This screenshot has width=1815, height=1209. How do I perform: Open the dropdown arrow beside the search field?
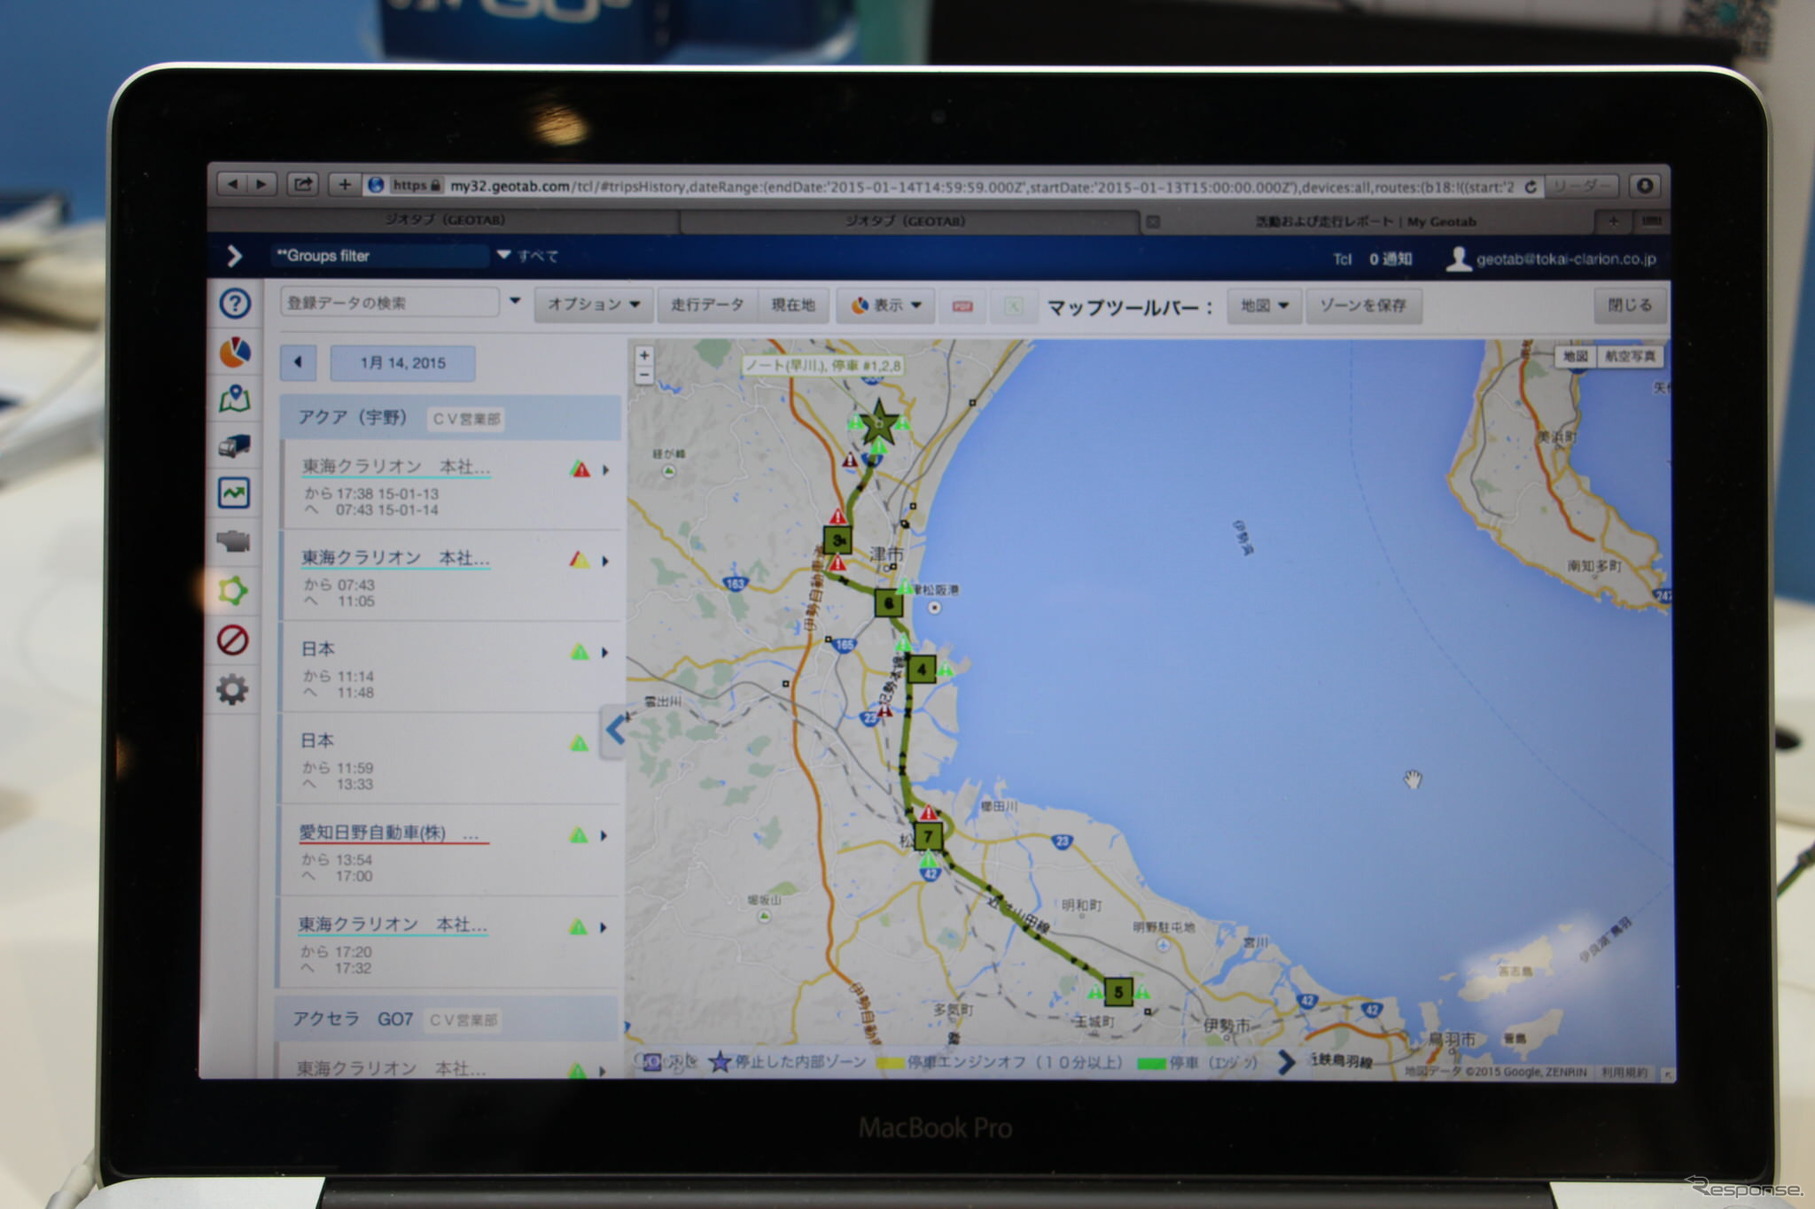click(514, 301)
